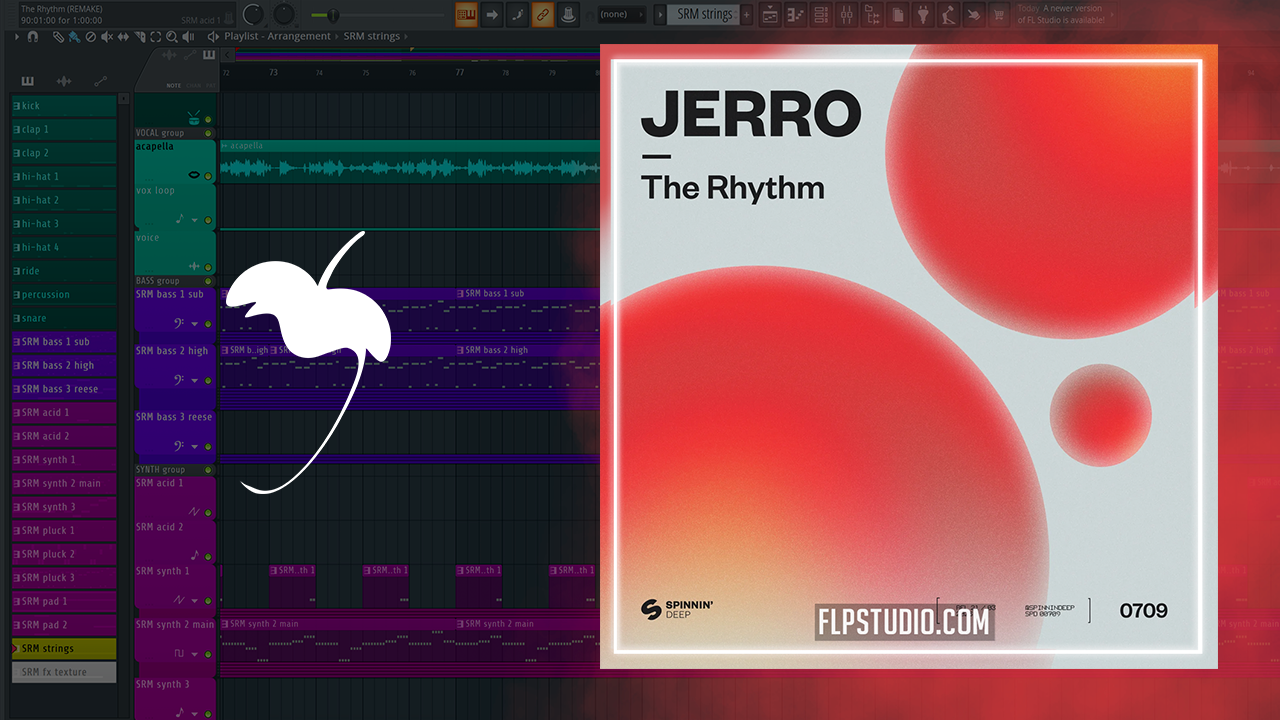Open the (none) pattern snap dropdown
The image size is (1280, 720).
tap(620, 15)
